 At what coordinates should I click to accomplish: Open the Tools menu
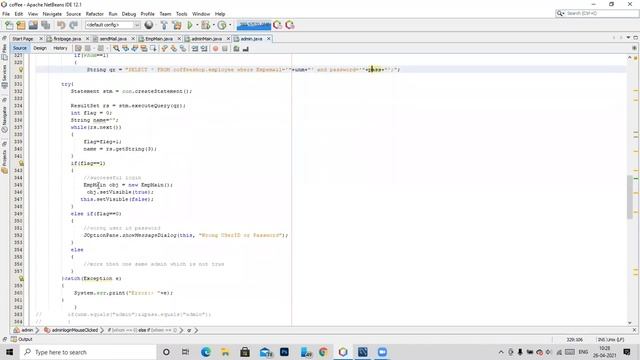181,14
